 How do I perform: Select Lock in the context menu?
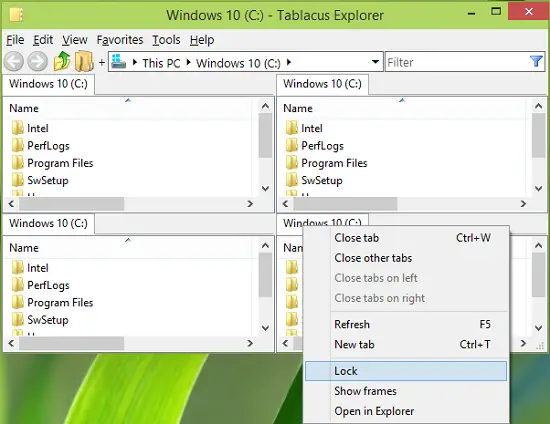pos(406,371)
